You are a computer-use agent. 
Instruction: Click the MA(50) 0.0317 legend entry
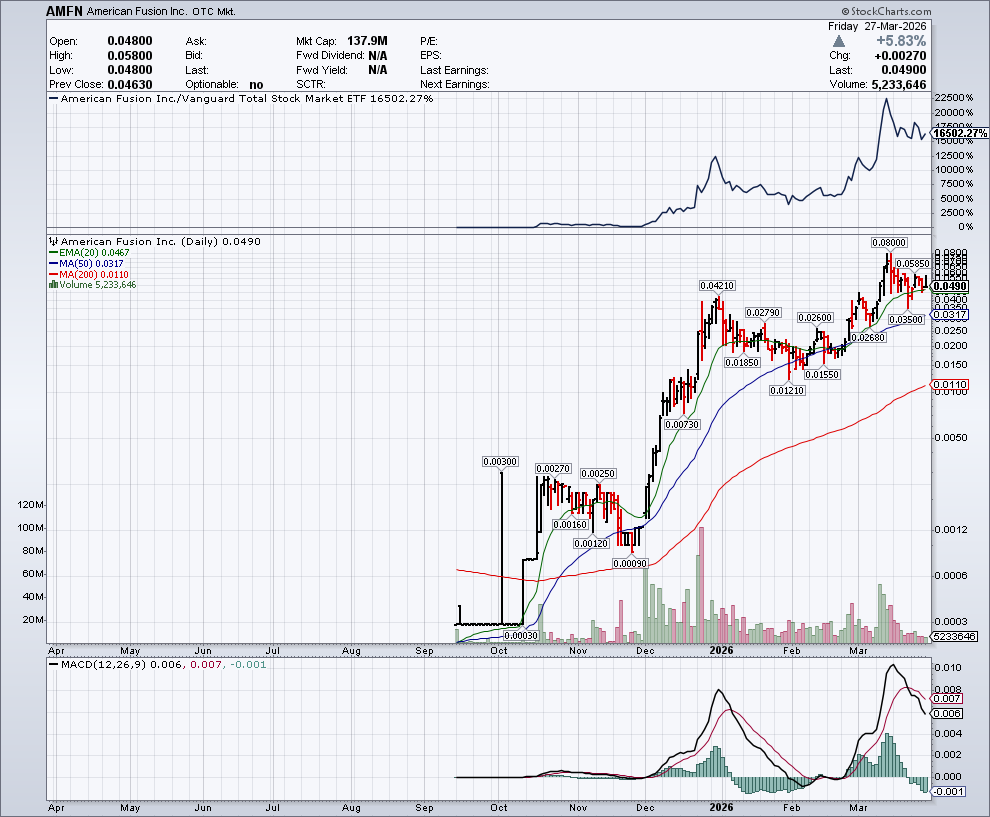(86, 263)
